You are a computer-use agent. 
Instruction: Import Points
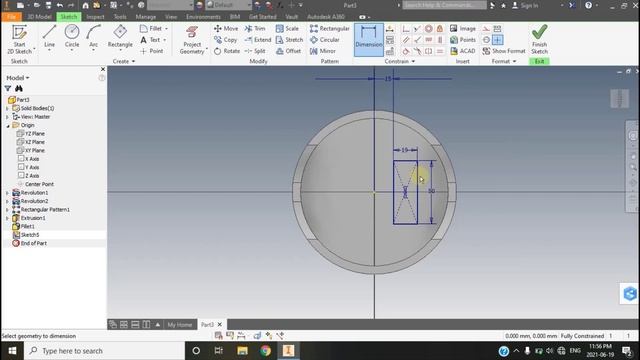[x=463, y=40]
